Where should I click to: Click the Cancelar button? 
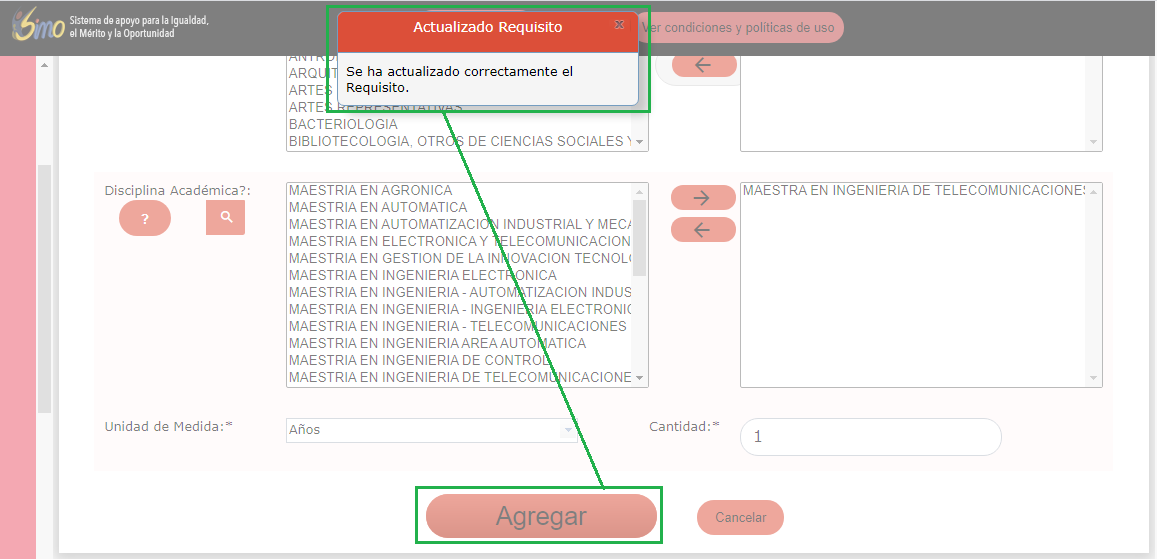[740, 517]
